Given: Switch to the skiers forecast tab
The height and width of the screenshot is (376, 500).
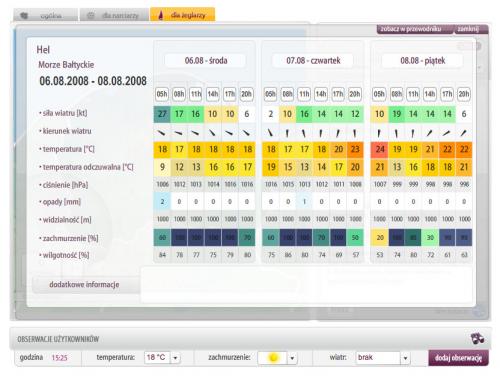Looking at the screenshot, I should (114, 15).
